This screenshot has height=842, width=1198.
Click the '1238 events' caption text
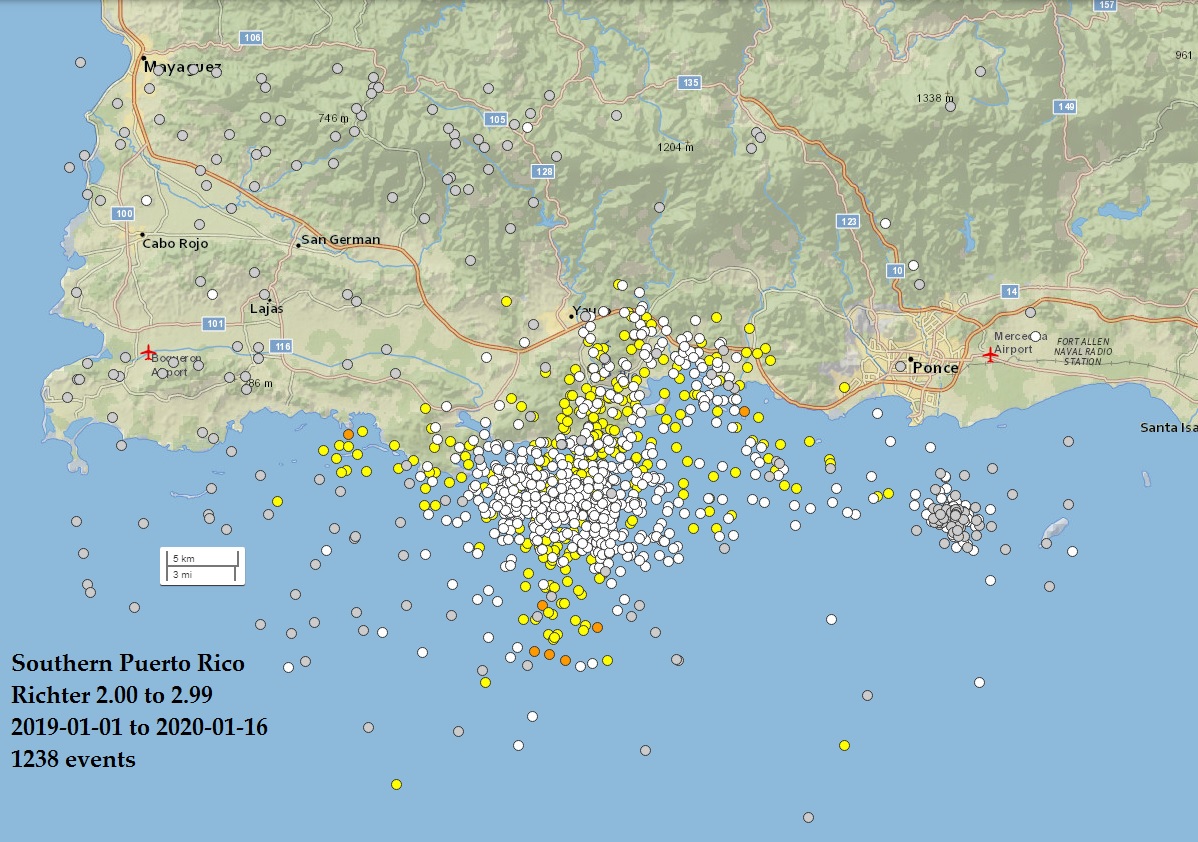tap(73, 759)
